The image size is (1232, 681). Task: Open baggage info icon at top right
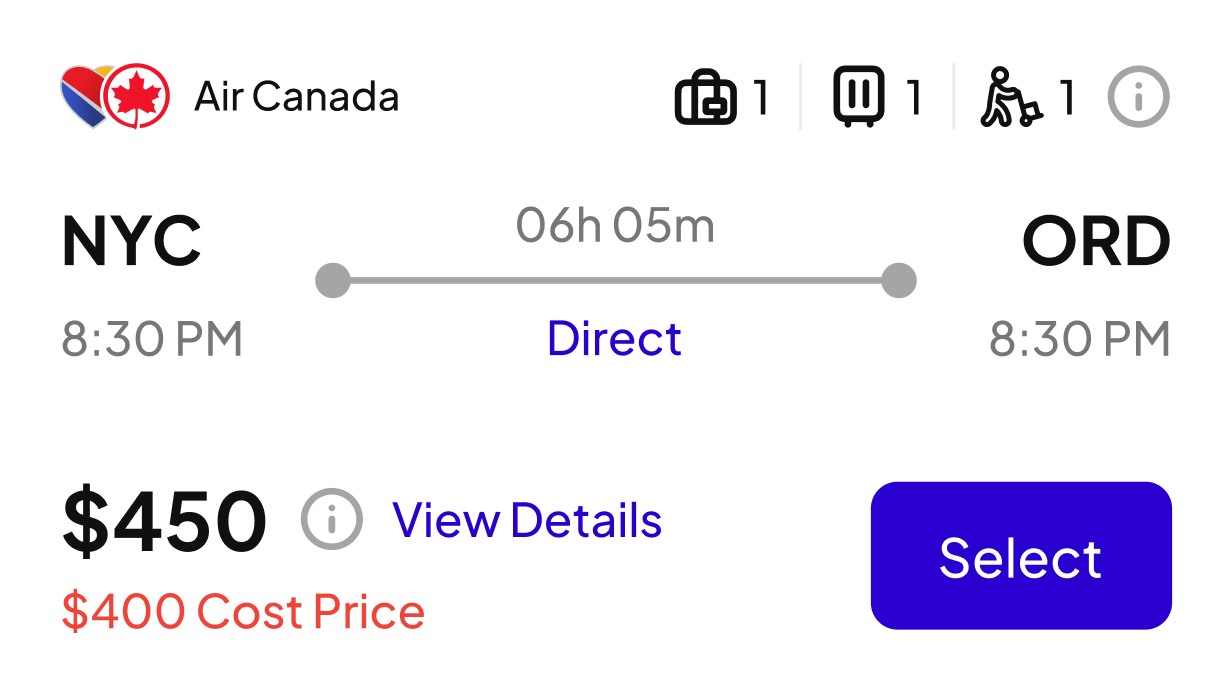click(1138, 97)
